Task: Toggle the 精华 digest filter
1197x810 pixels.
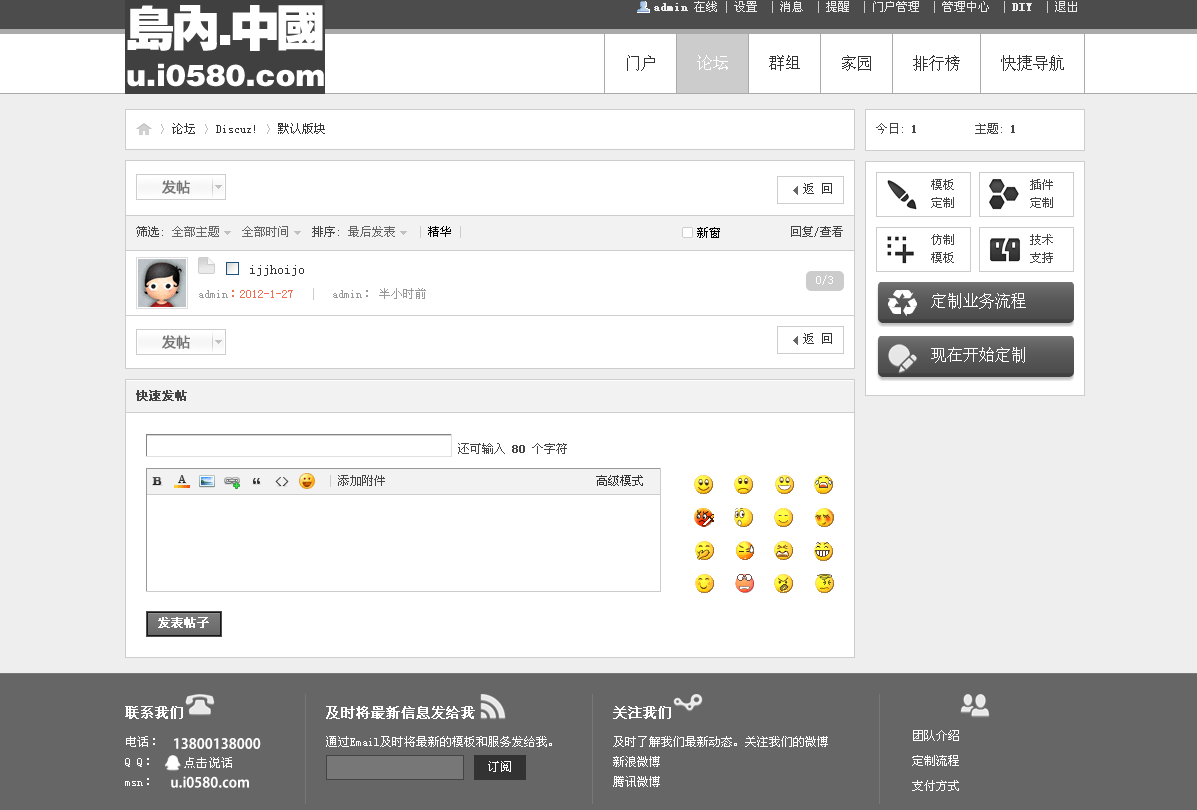Action: [440, 231]
